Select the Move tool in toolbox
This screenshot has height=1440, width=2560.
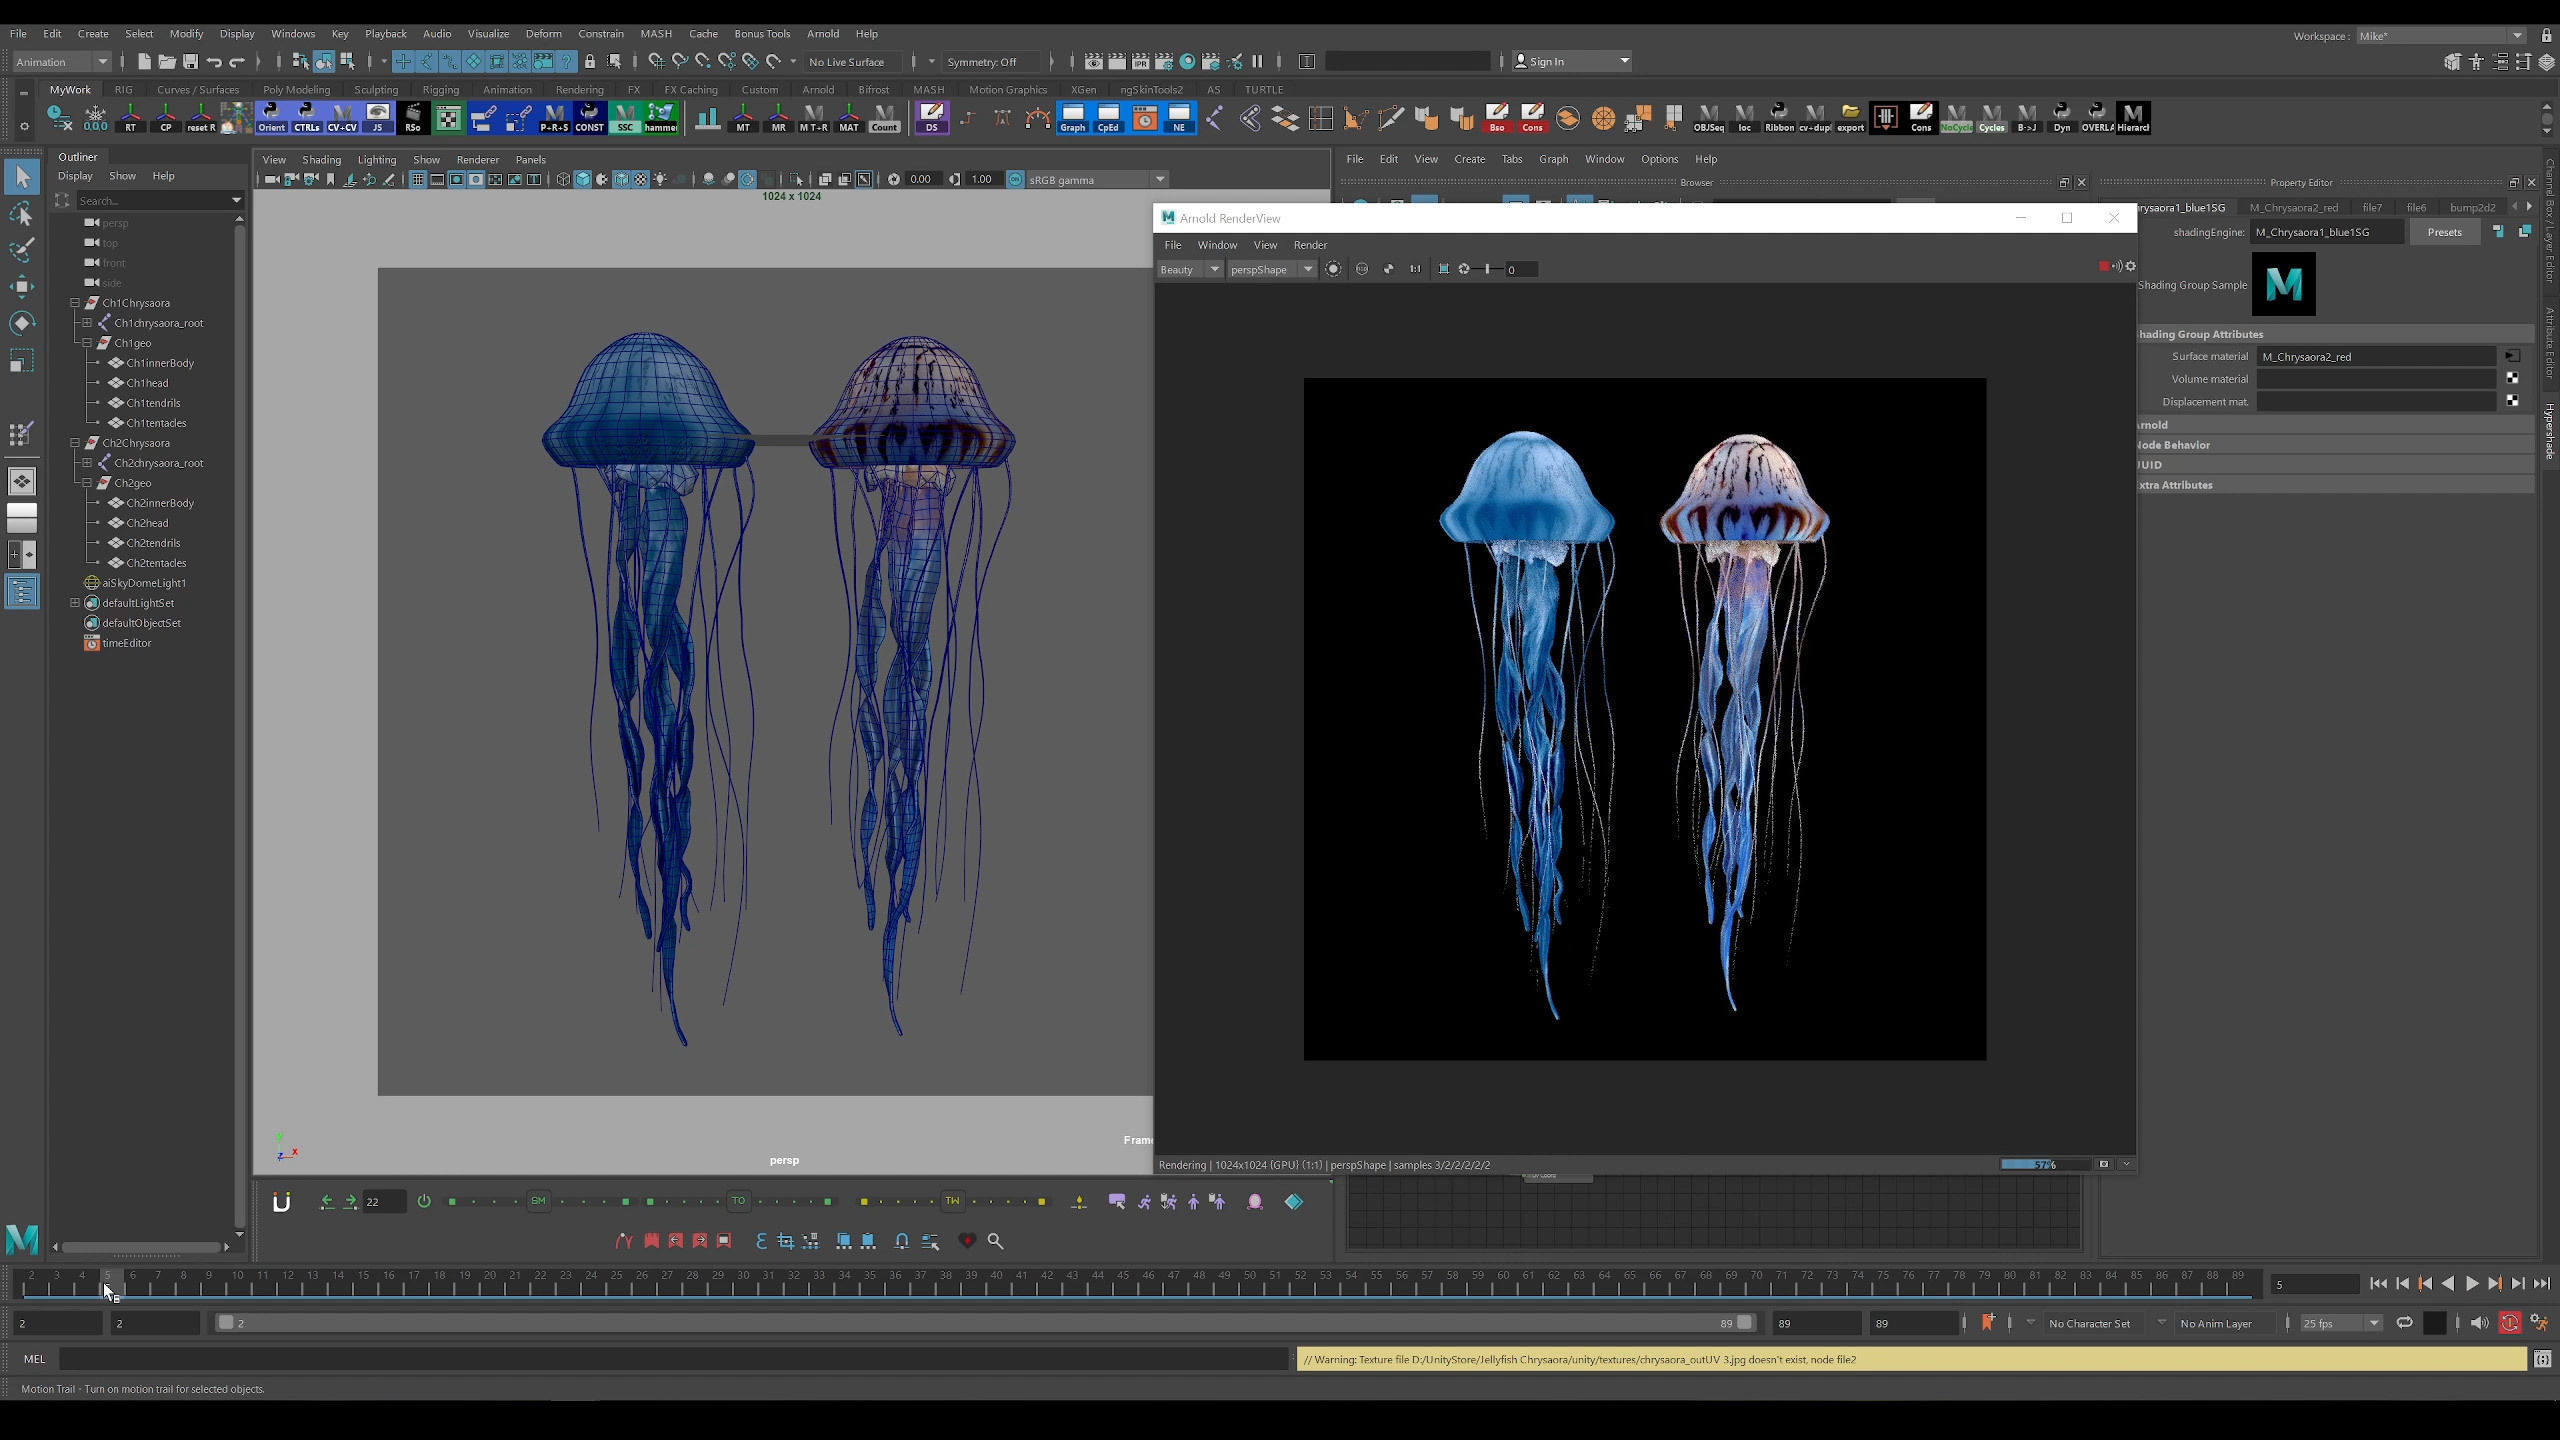coord(22,286)
